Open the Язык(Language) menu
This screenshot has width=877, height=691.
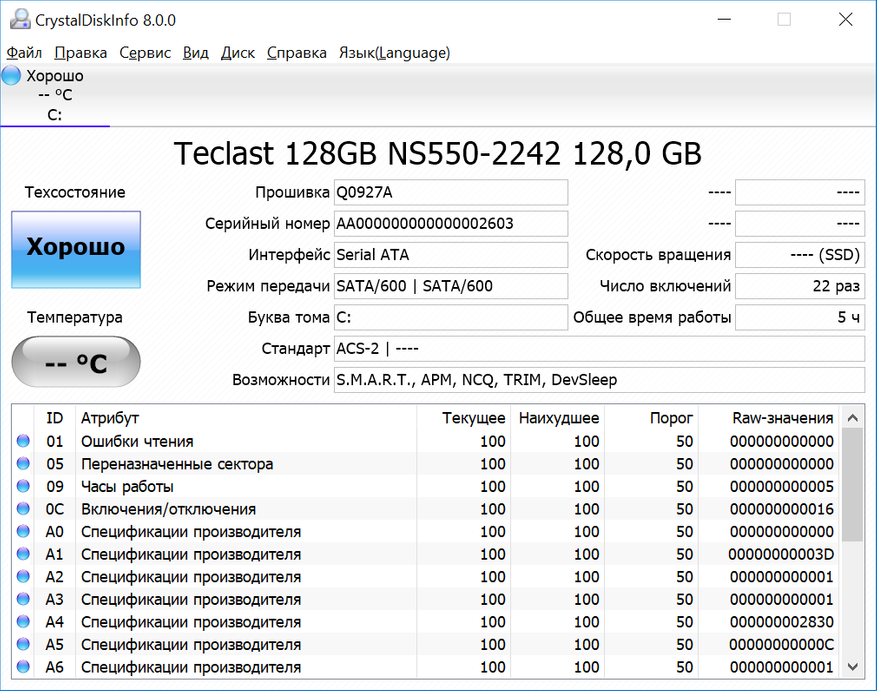point(394,53)
